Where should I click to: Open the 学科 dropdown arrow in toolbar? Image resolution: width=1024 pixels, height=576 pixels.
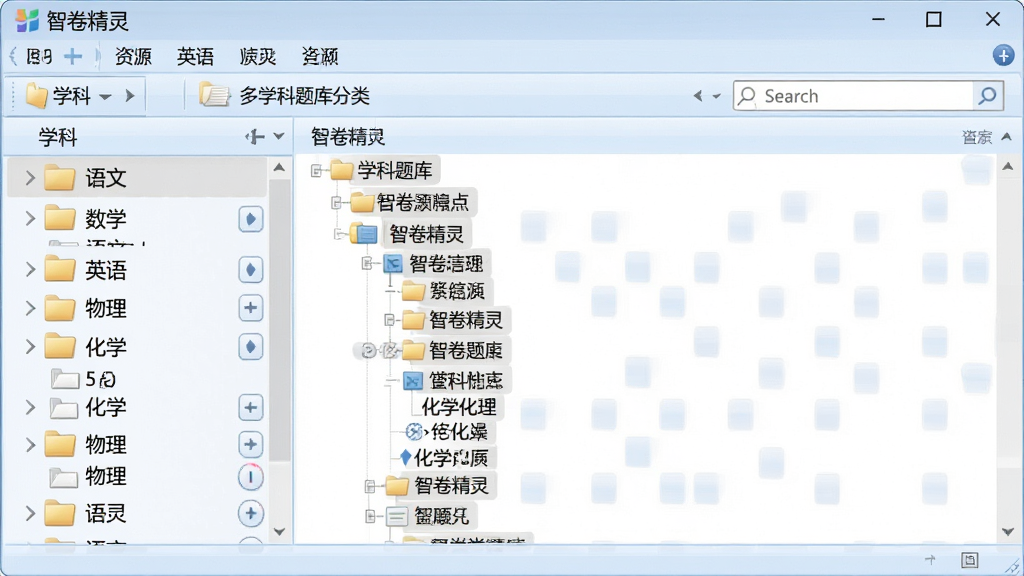click(105, 97)
